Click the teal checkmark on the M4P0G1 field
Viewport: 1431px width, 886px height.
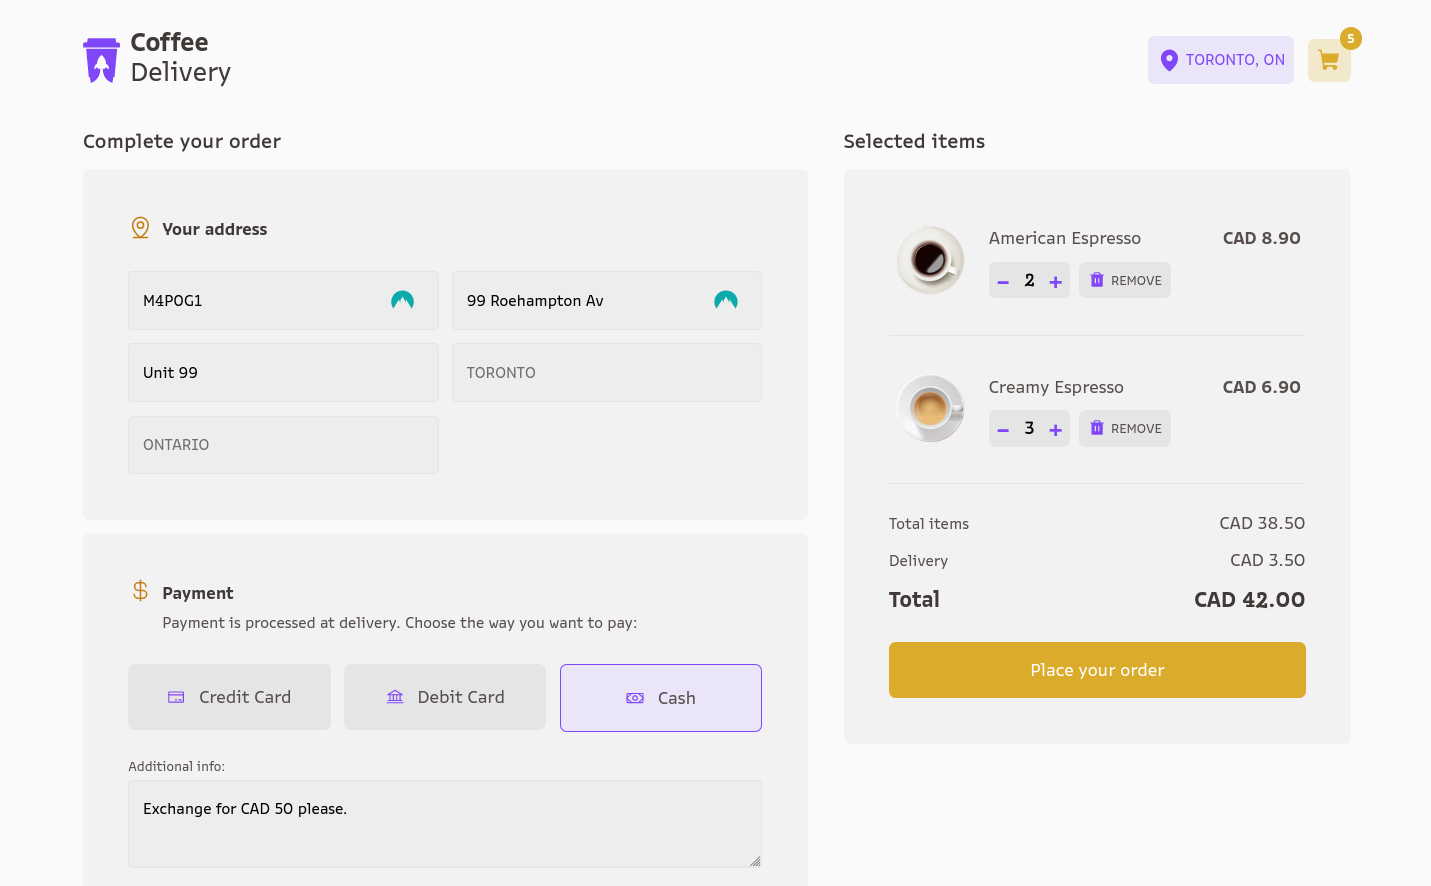(x=402, y=299)
